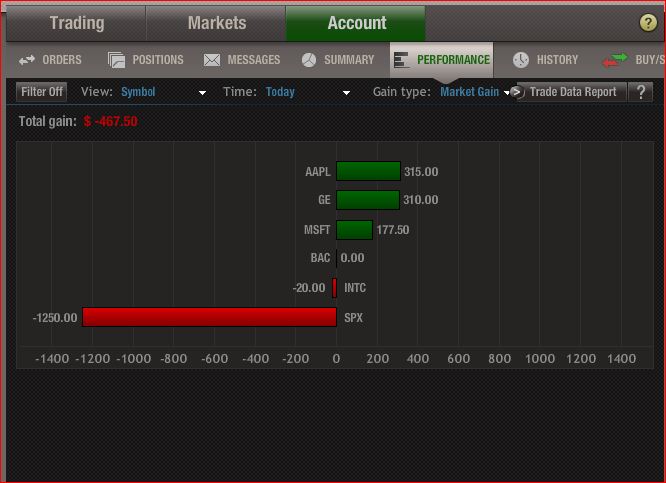Click the GE symbol label
Viewport: 666px width, 483px height.
pos(324,200)
